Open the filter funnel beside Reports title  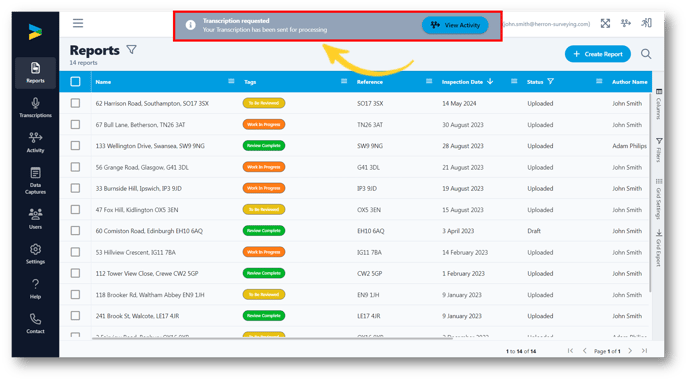pos(131,50)
